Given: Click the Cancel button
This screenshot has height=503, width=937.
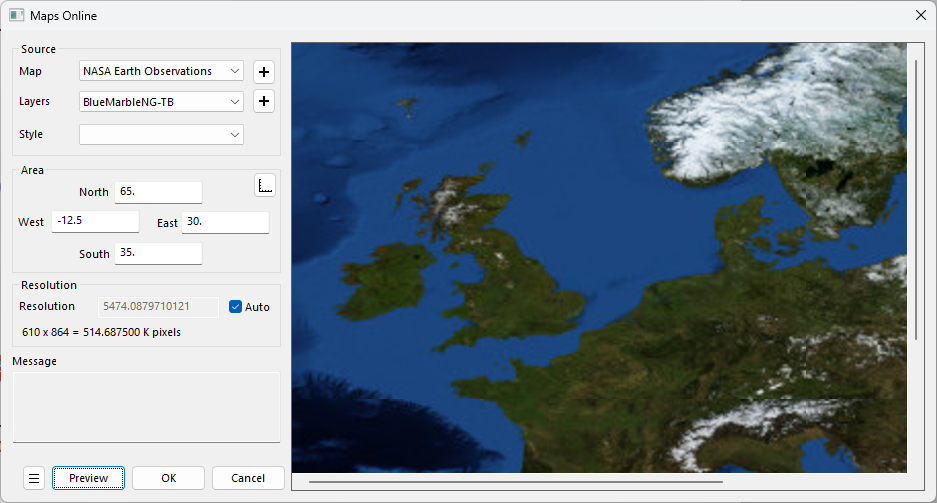Looking at the screenshot, I should (248, 478).
